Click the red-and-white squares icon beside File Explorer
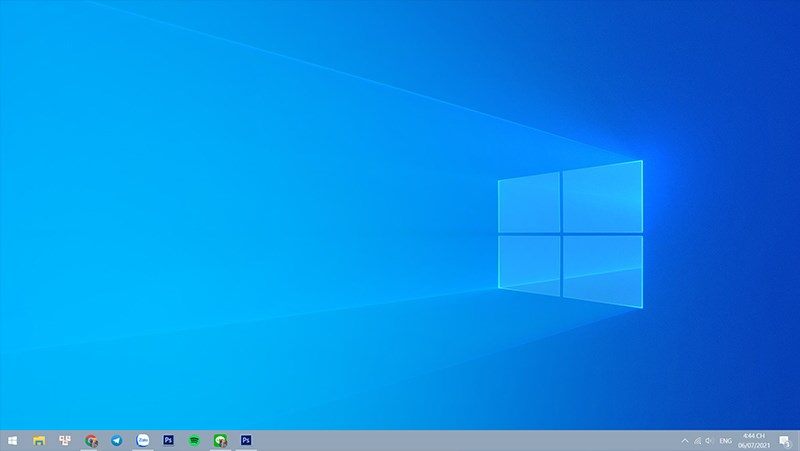 [x=65, y=440]
